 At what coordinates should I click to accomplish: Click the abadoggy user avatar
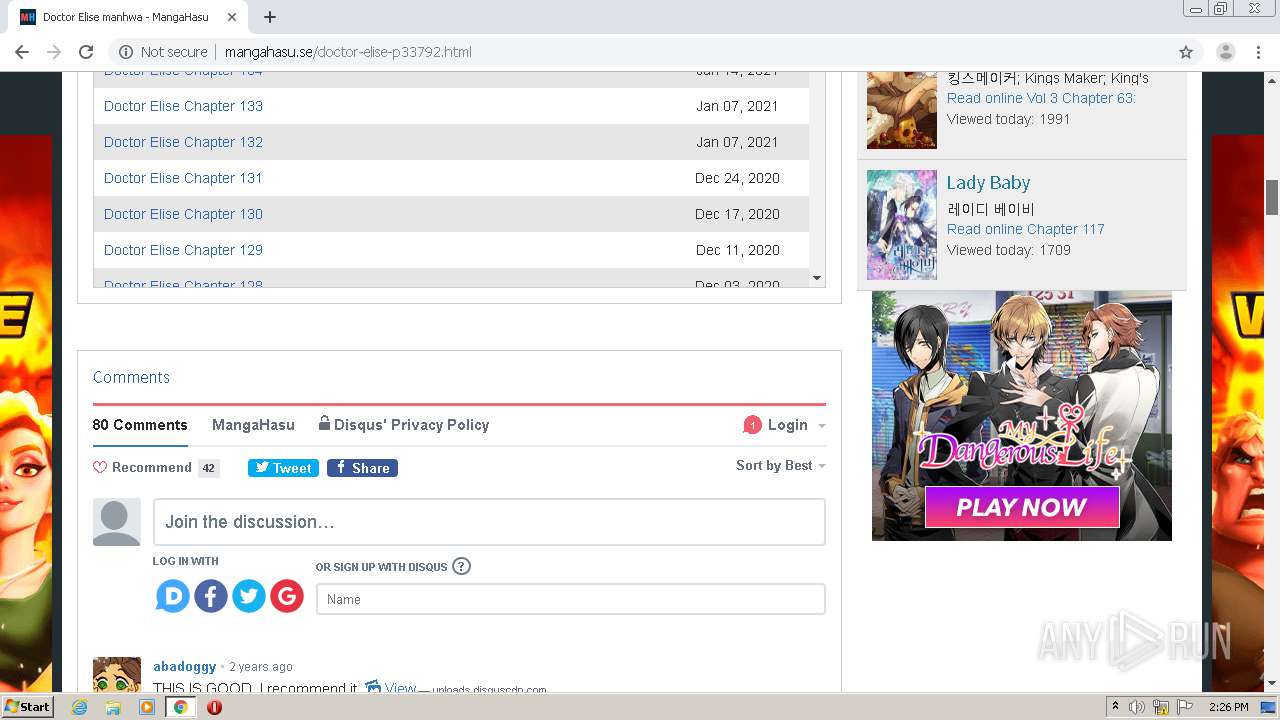click(117, 675)
